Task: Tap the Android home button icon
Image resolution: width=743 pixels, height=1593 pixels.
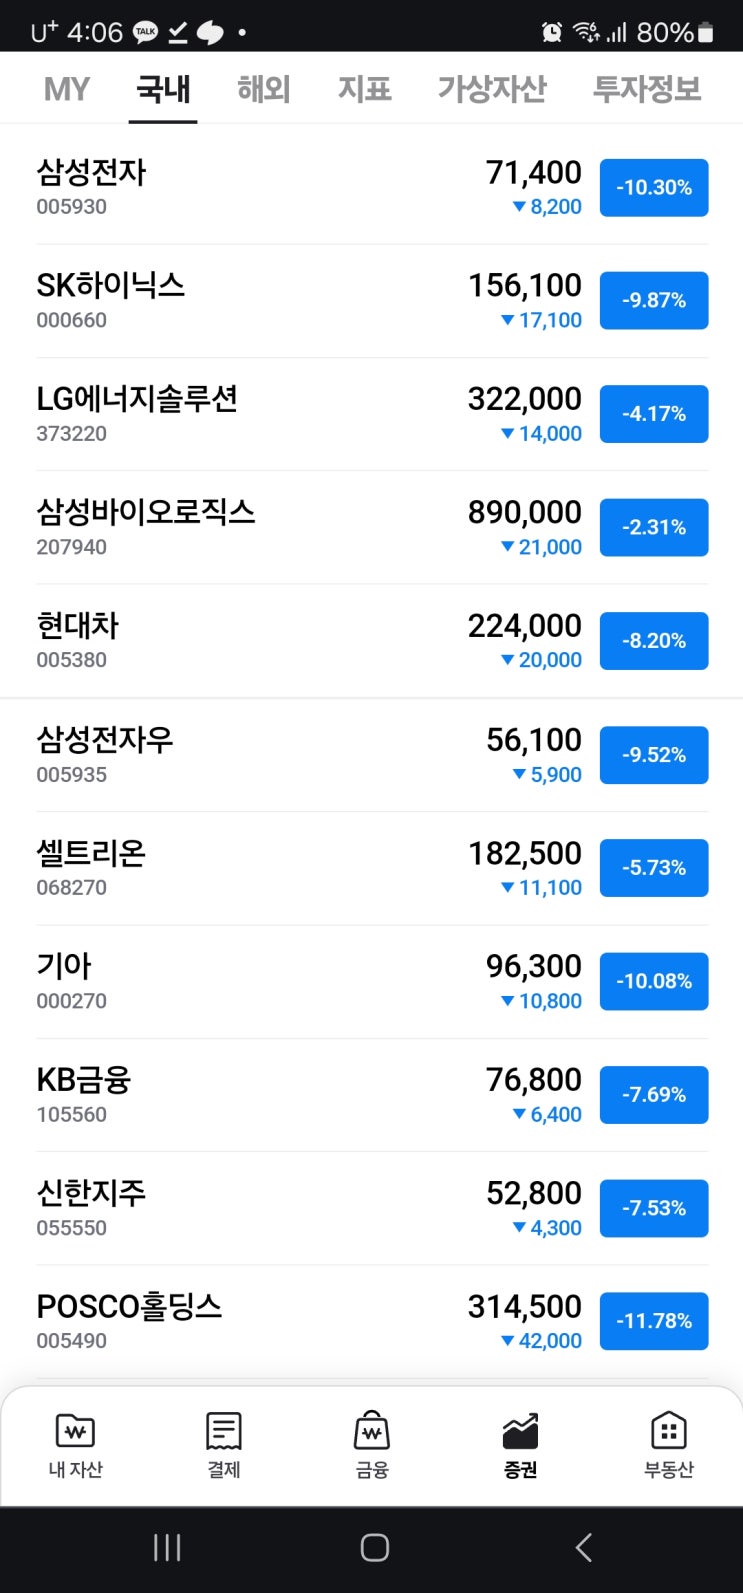Action: point(374,1547)
